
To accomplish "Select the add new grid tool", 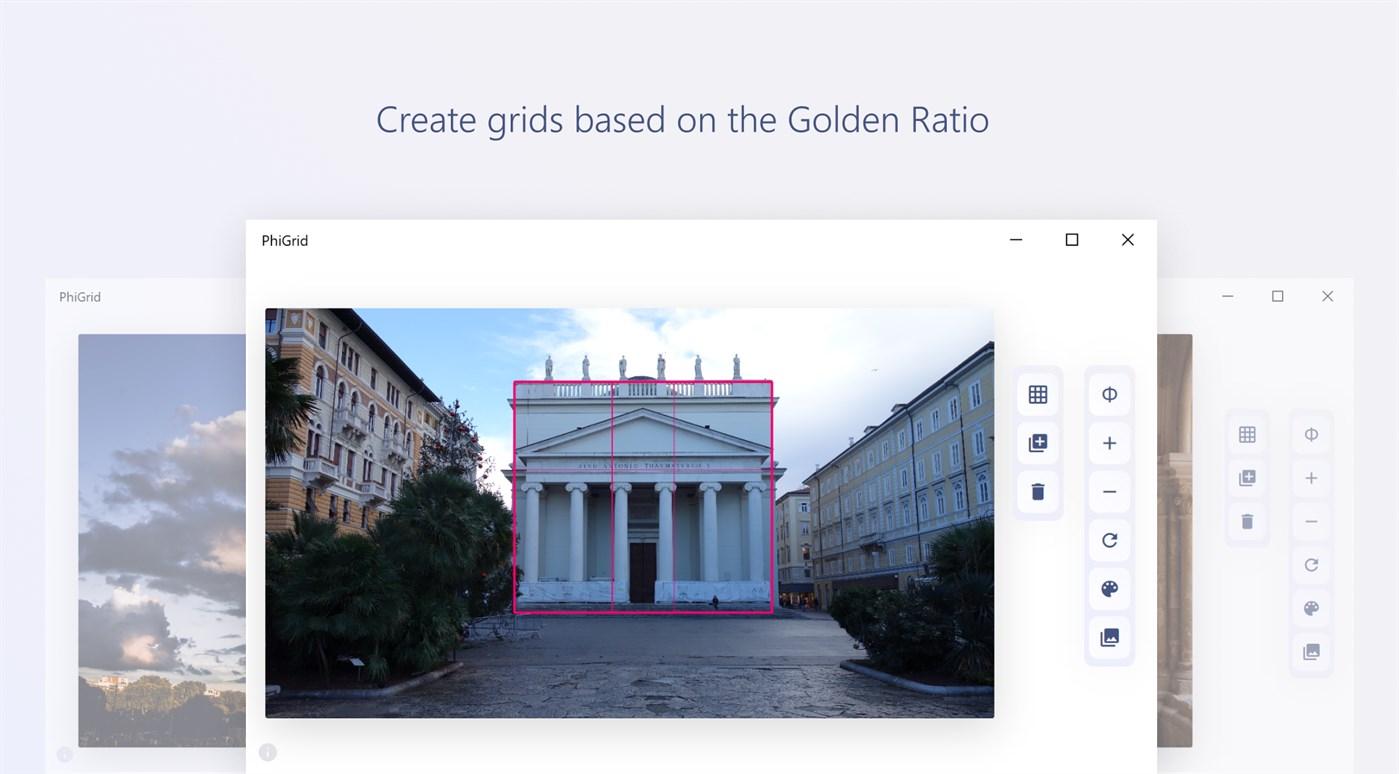I will coord(1037,442).
